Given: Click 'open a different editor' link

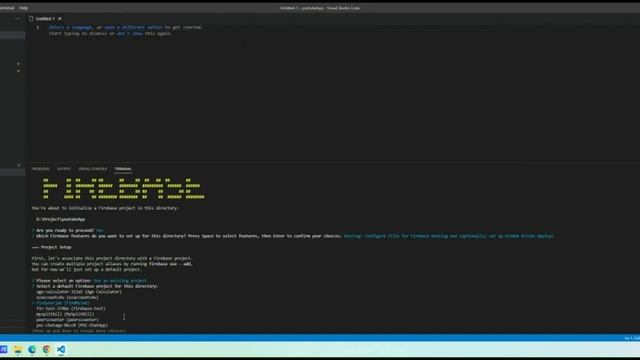Looking at the screenshot, I should [x=133, y=27].
